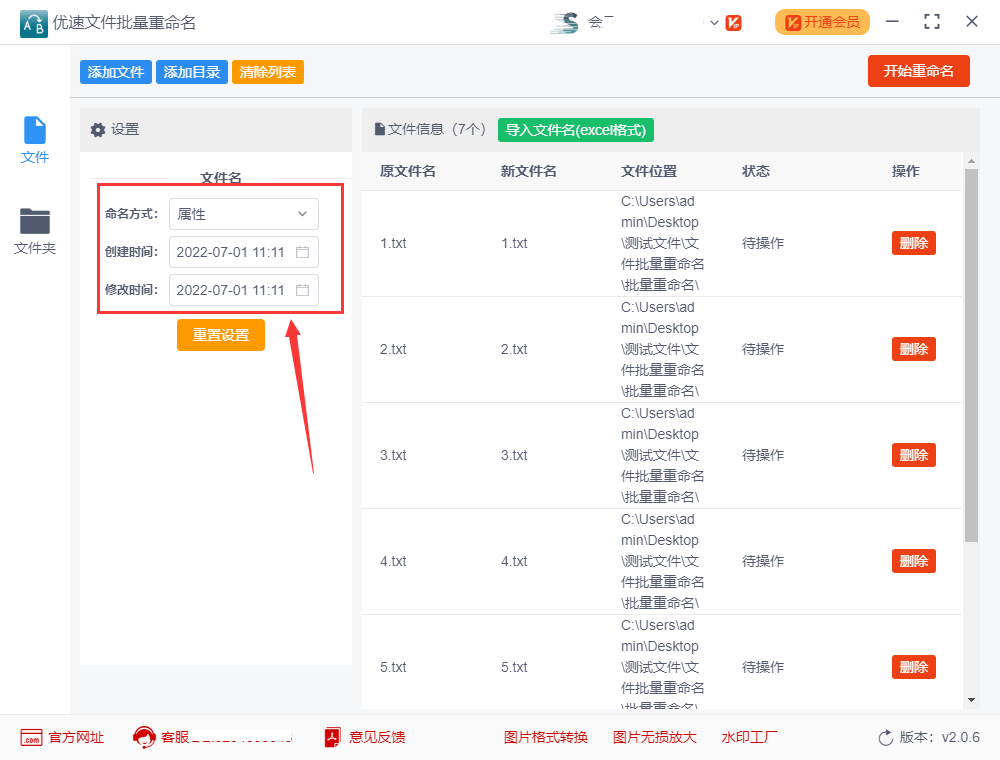Image resolution: width=1000 pixels, height=760 pixels.
Task: Click the 客服 customer service icon
Action: (x=145, y=738)
